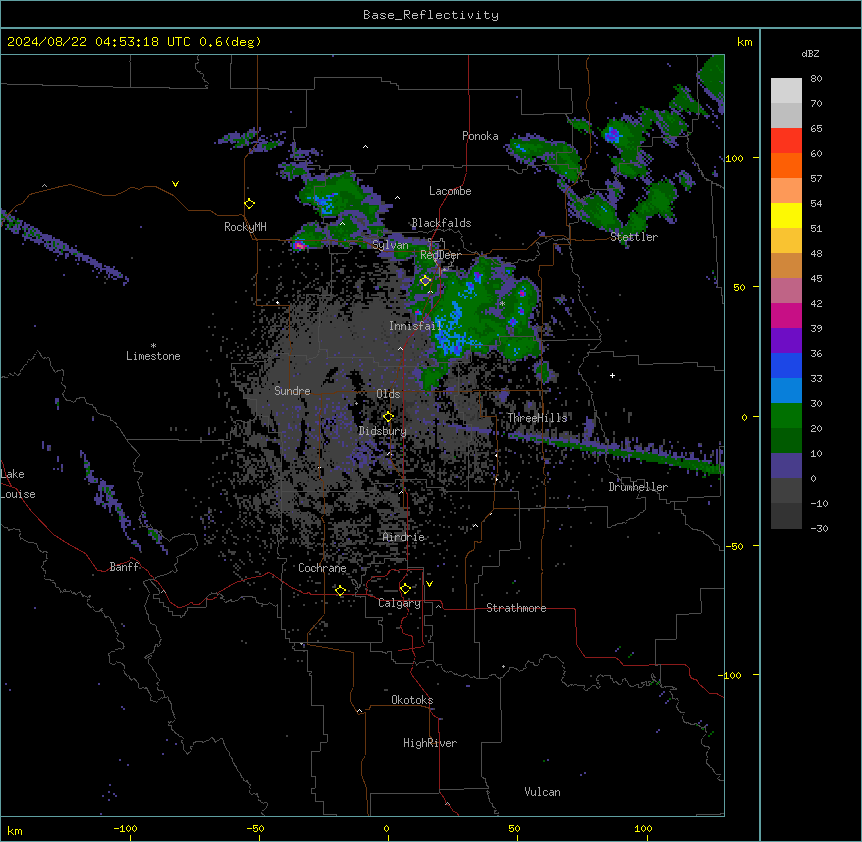Screen dimensions: 862x842
Task: Click the yellow diamond marker beside RockyMH
Action: coord(250,204)
